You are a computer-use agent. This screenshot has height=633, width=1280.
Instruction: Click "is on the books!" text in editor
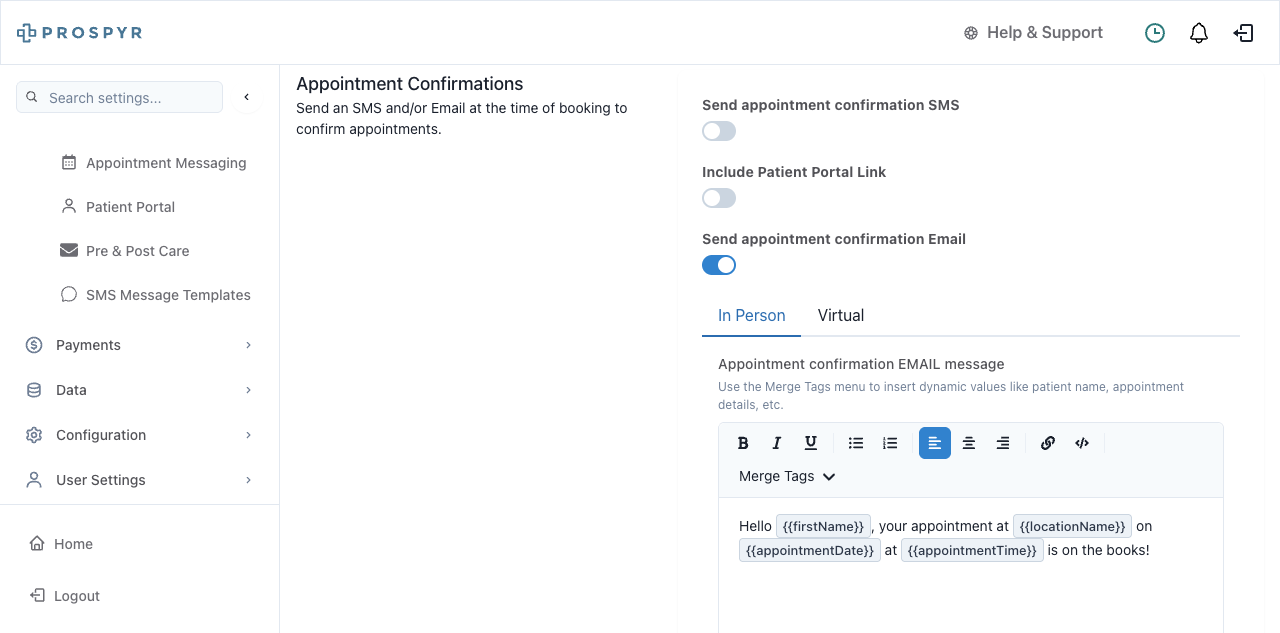coord(1099,550)
